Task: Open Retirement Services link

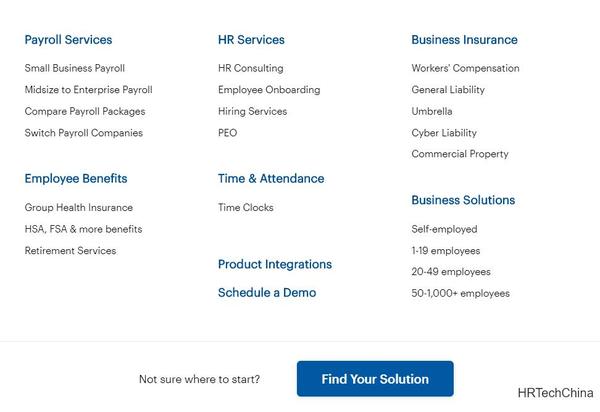Action: coord(70,251)
